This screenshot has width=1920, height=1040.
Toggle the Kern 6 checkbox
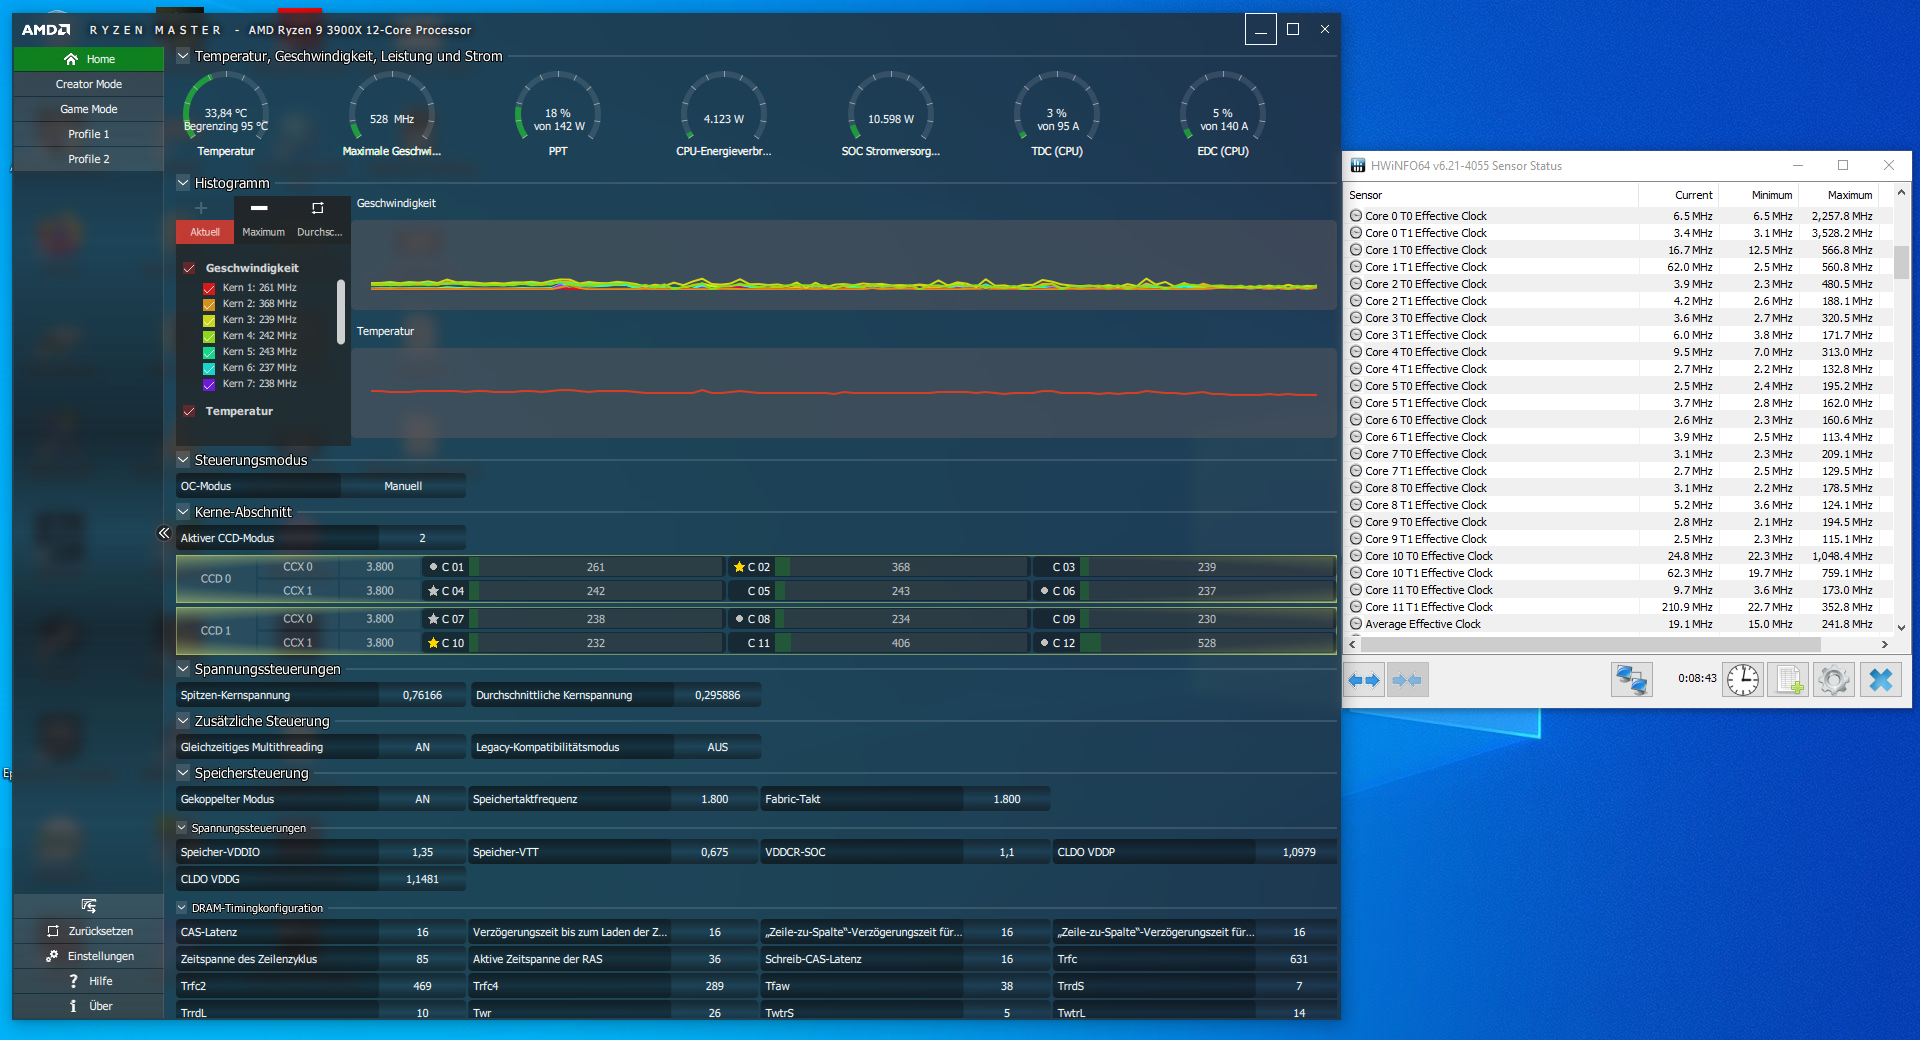[x=209, y=368]
